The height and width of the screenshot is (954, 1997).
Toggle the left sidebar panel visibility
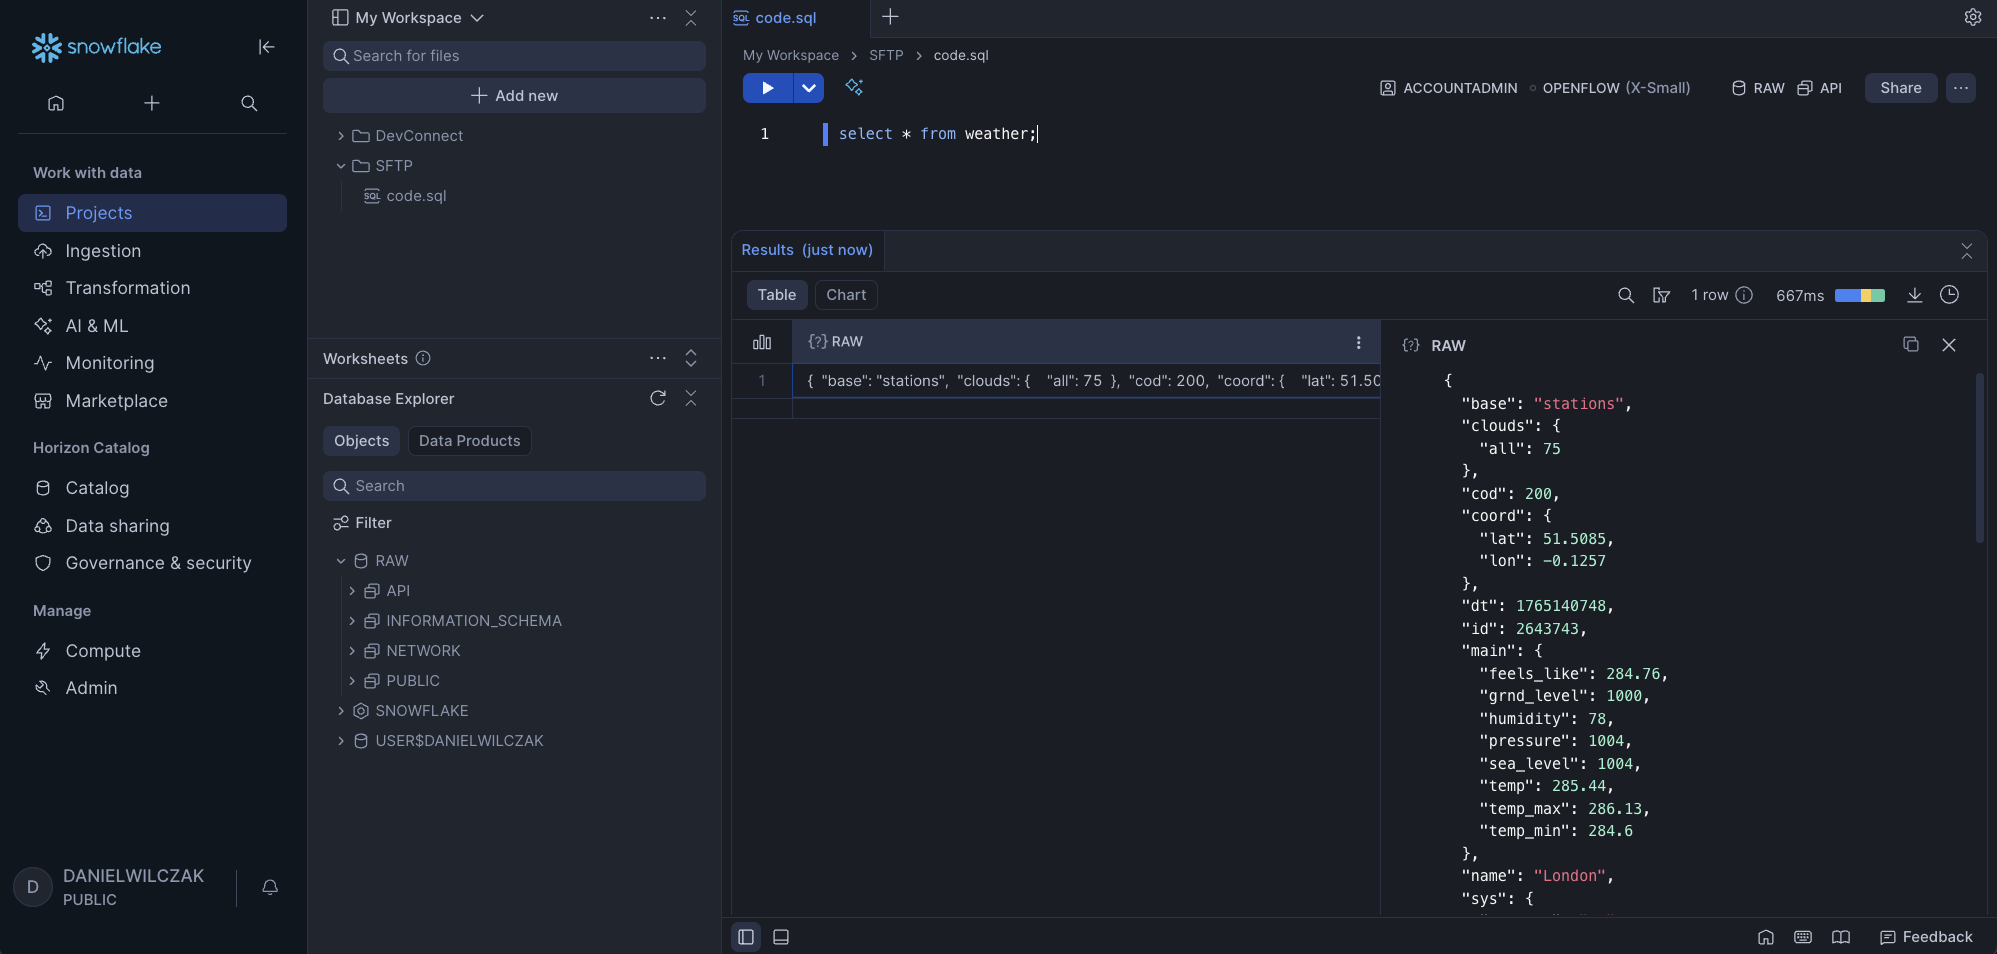746,937
